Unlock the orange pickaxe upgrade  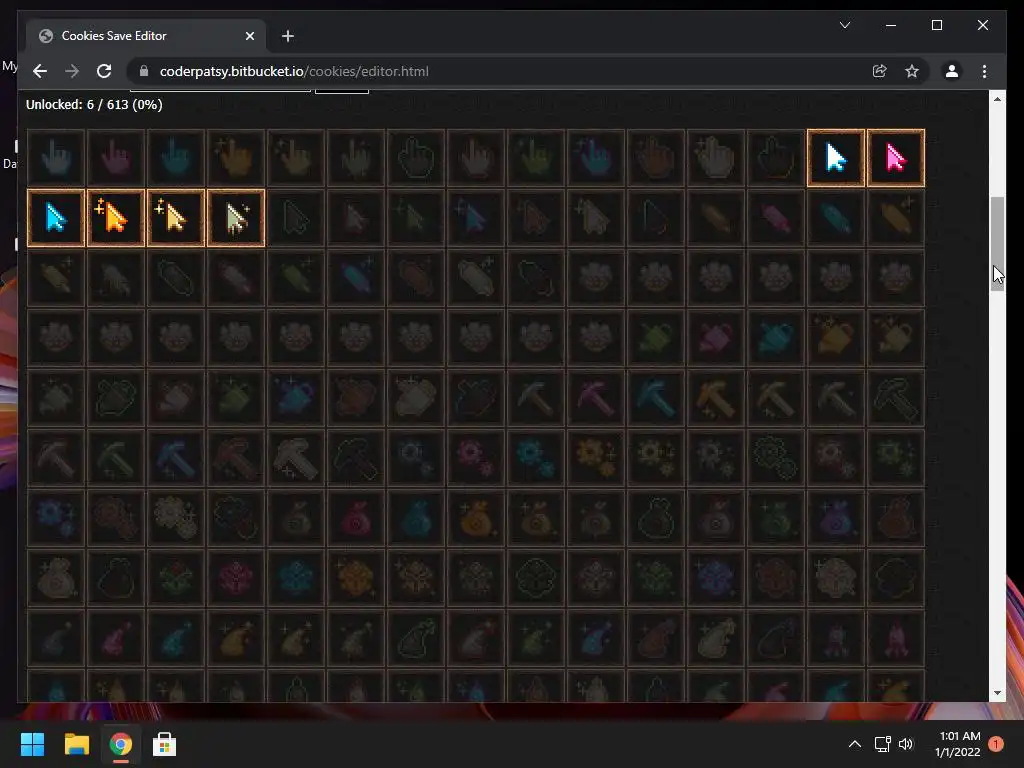click(x=716, y=398)
